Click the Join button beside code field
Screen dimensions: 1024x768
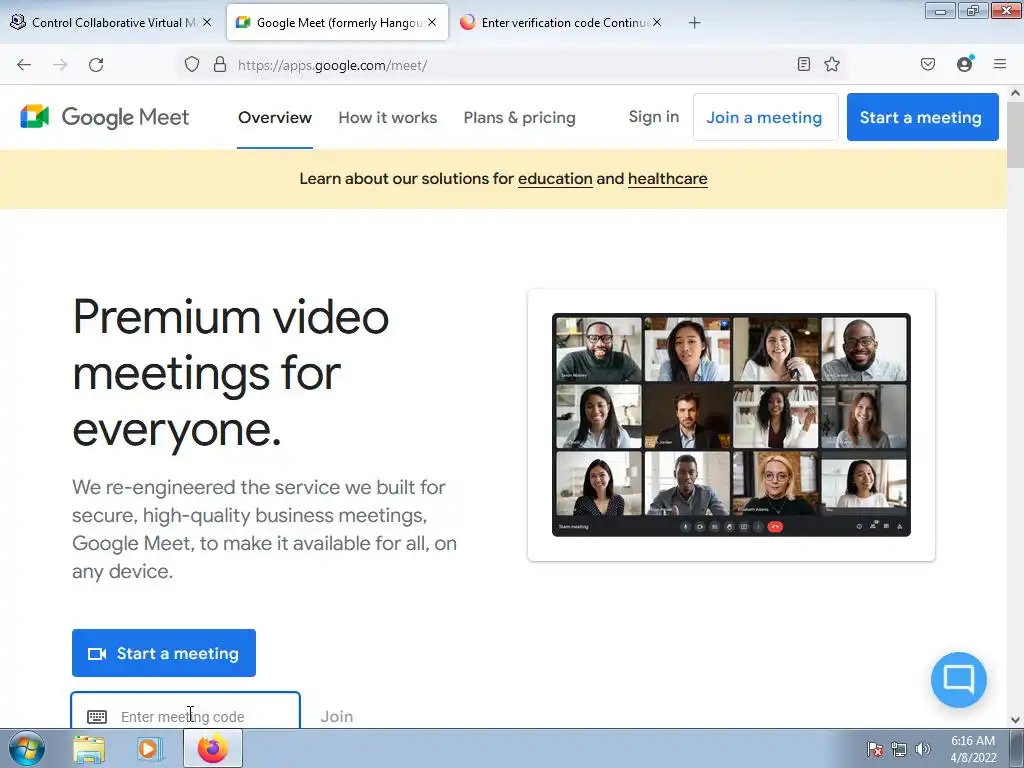[x=337, y=716]
